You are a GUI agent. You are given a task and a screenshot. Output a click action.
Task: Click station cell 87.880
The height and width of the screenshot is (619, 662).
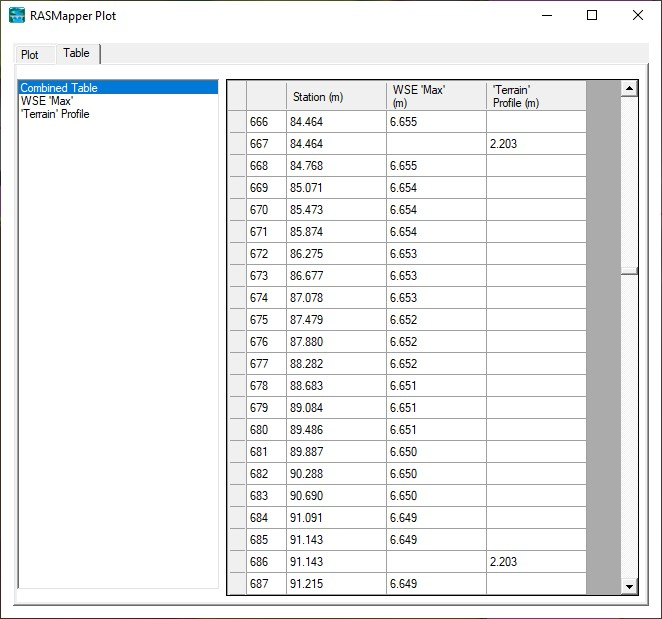coord(336,342)
